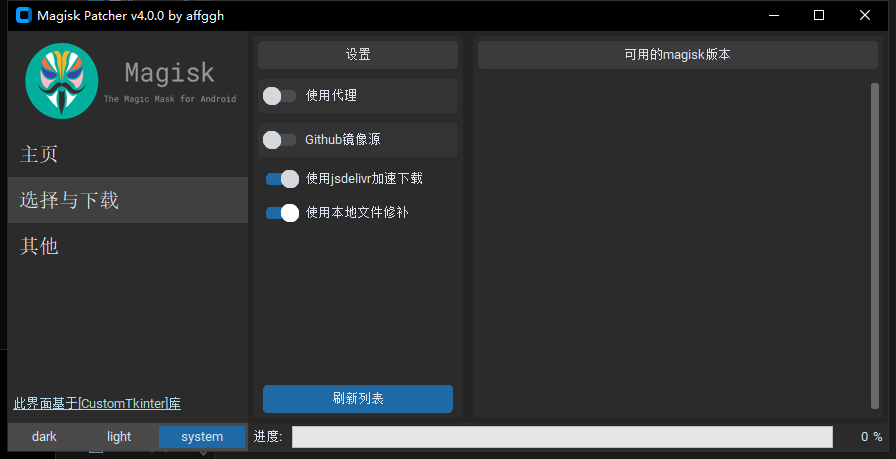Enable the Github镜像源 switch
Viewport: 896px width, 459px height.
point(279,140)
